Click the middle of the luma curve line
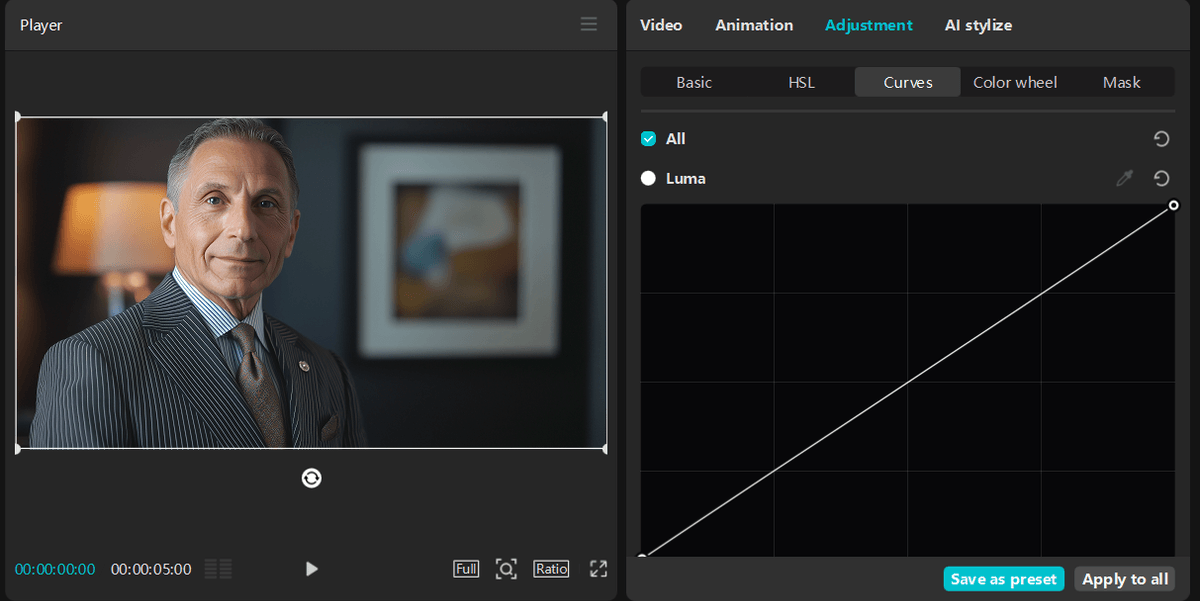Image resolution: width=1200 pixels, height=601 pixels. point(908,381)
